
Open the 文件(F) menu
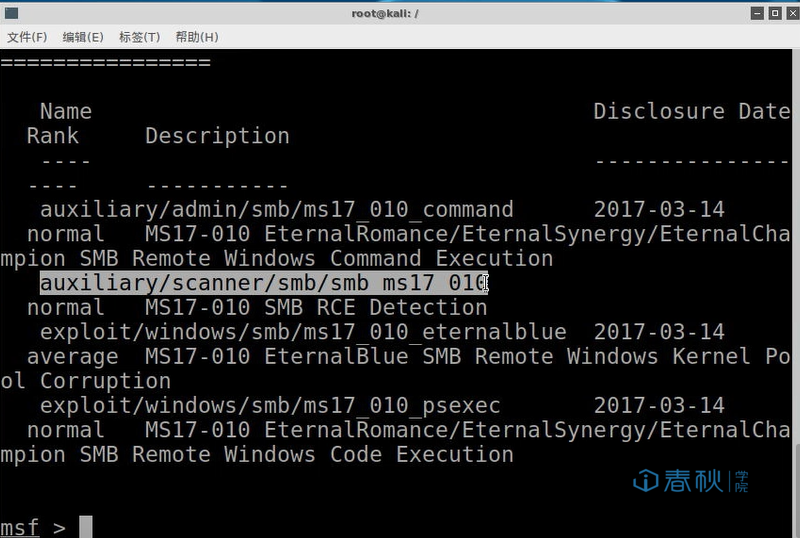(27, 37)
